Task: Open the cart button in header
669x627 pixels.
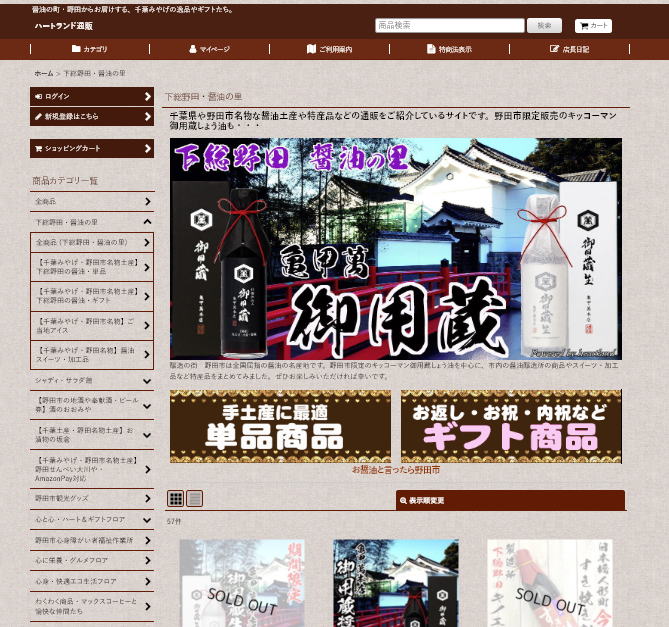Action: 593,26
